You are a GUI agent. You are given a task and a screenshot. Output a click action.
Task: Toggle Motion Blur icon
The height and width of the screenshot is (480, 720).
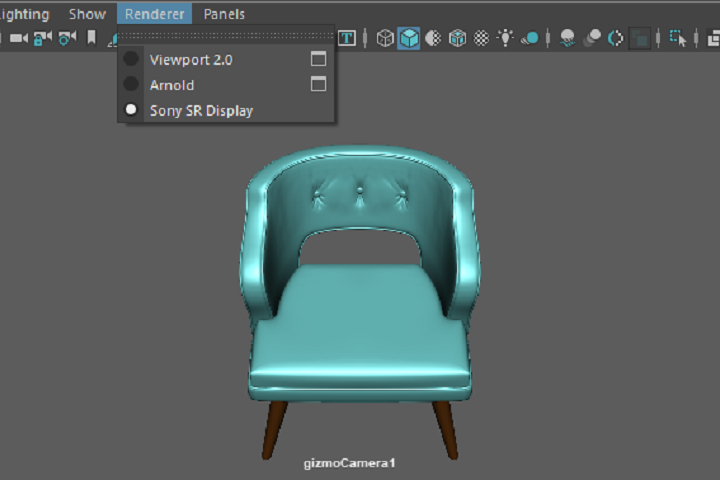coord(591,38)
